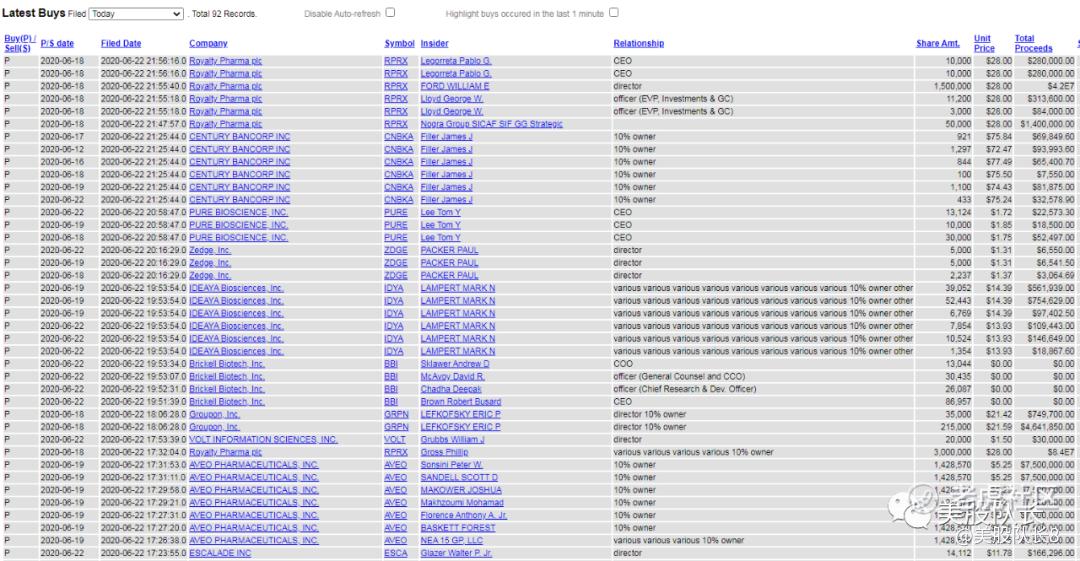Open insider Brown Robert Busard link
The height and width of the screenshot is (561, 1080).
pyautogui.click(x=461, y=402)
